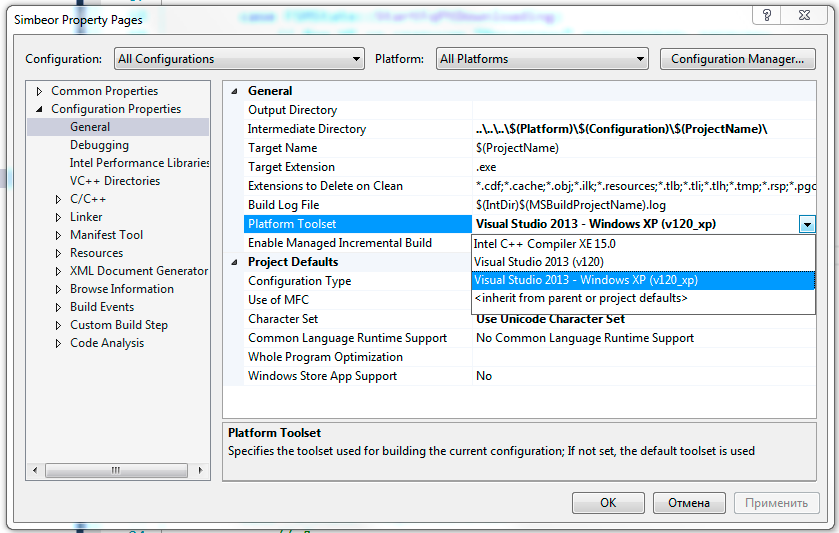Expand the Linker node arrow
Viewport: 839px width, 533px height.
tap(59, 217)
